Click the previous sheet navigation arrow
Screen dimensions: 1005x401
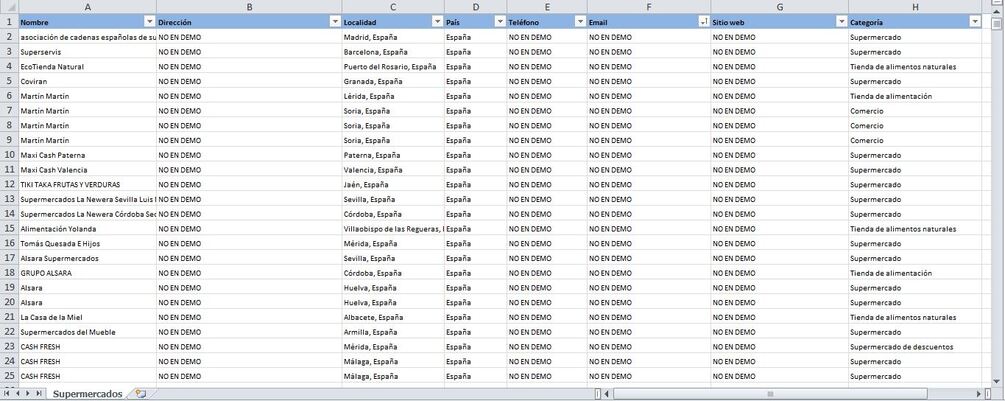17,393
